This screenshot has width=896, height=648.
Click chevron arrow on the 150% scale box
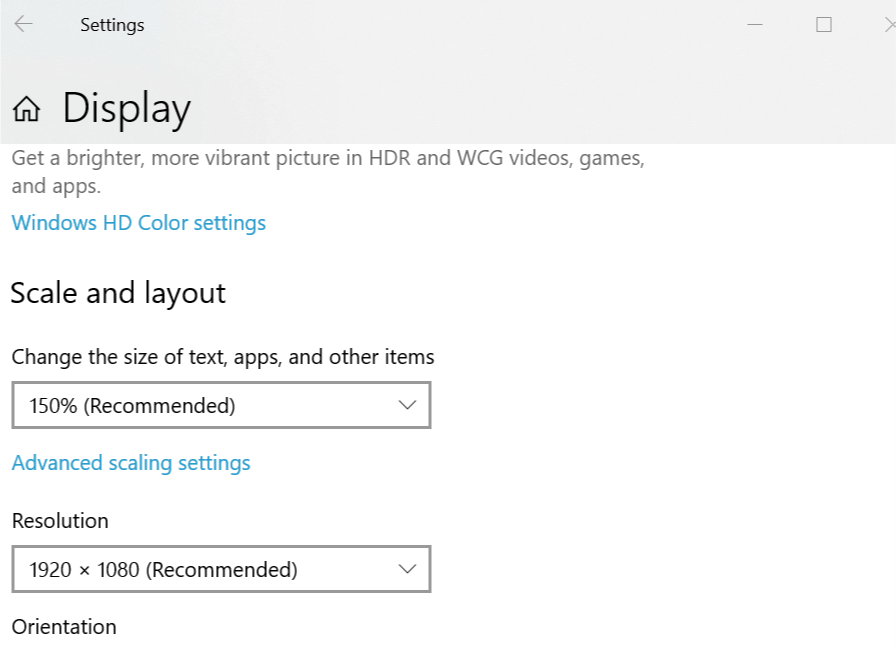407,405
